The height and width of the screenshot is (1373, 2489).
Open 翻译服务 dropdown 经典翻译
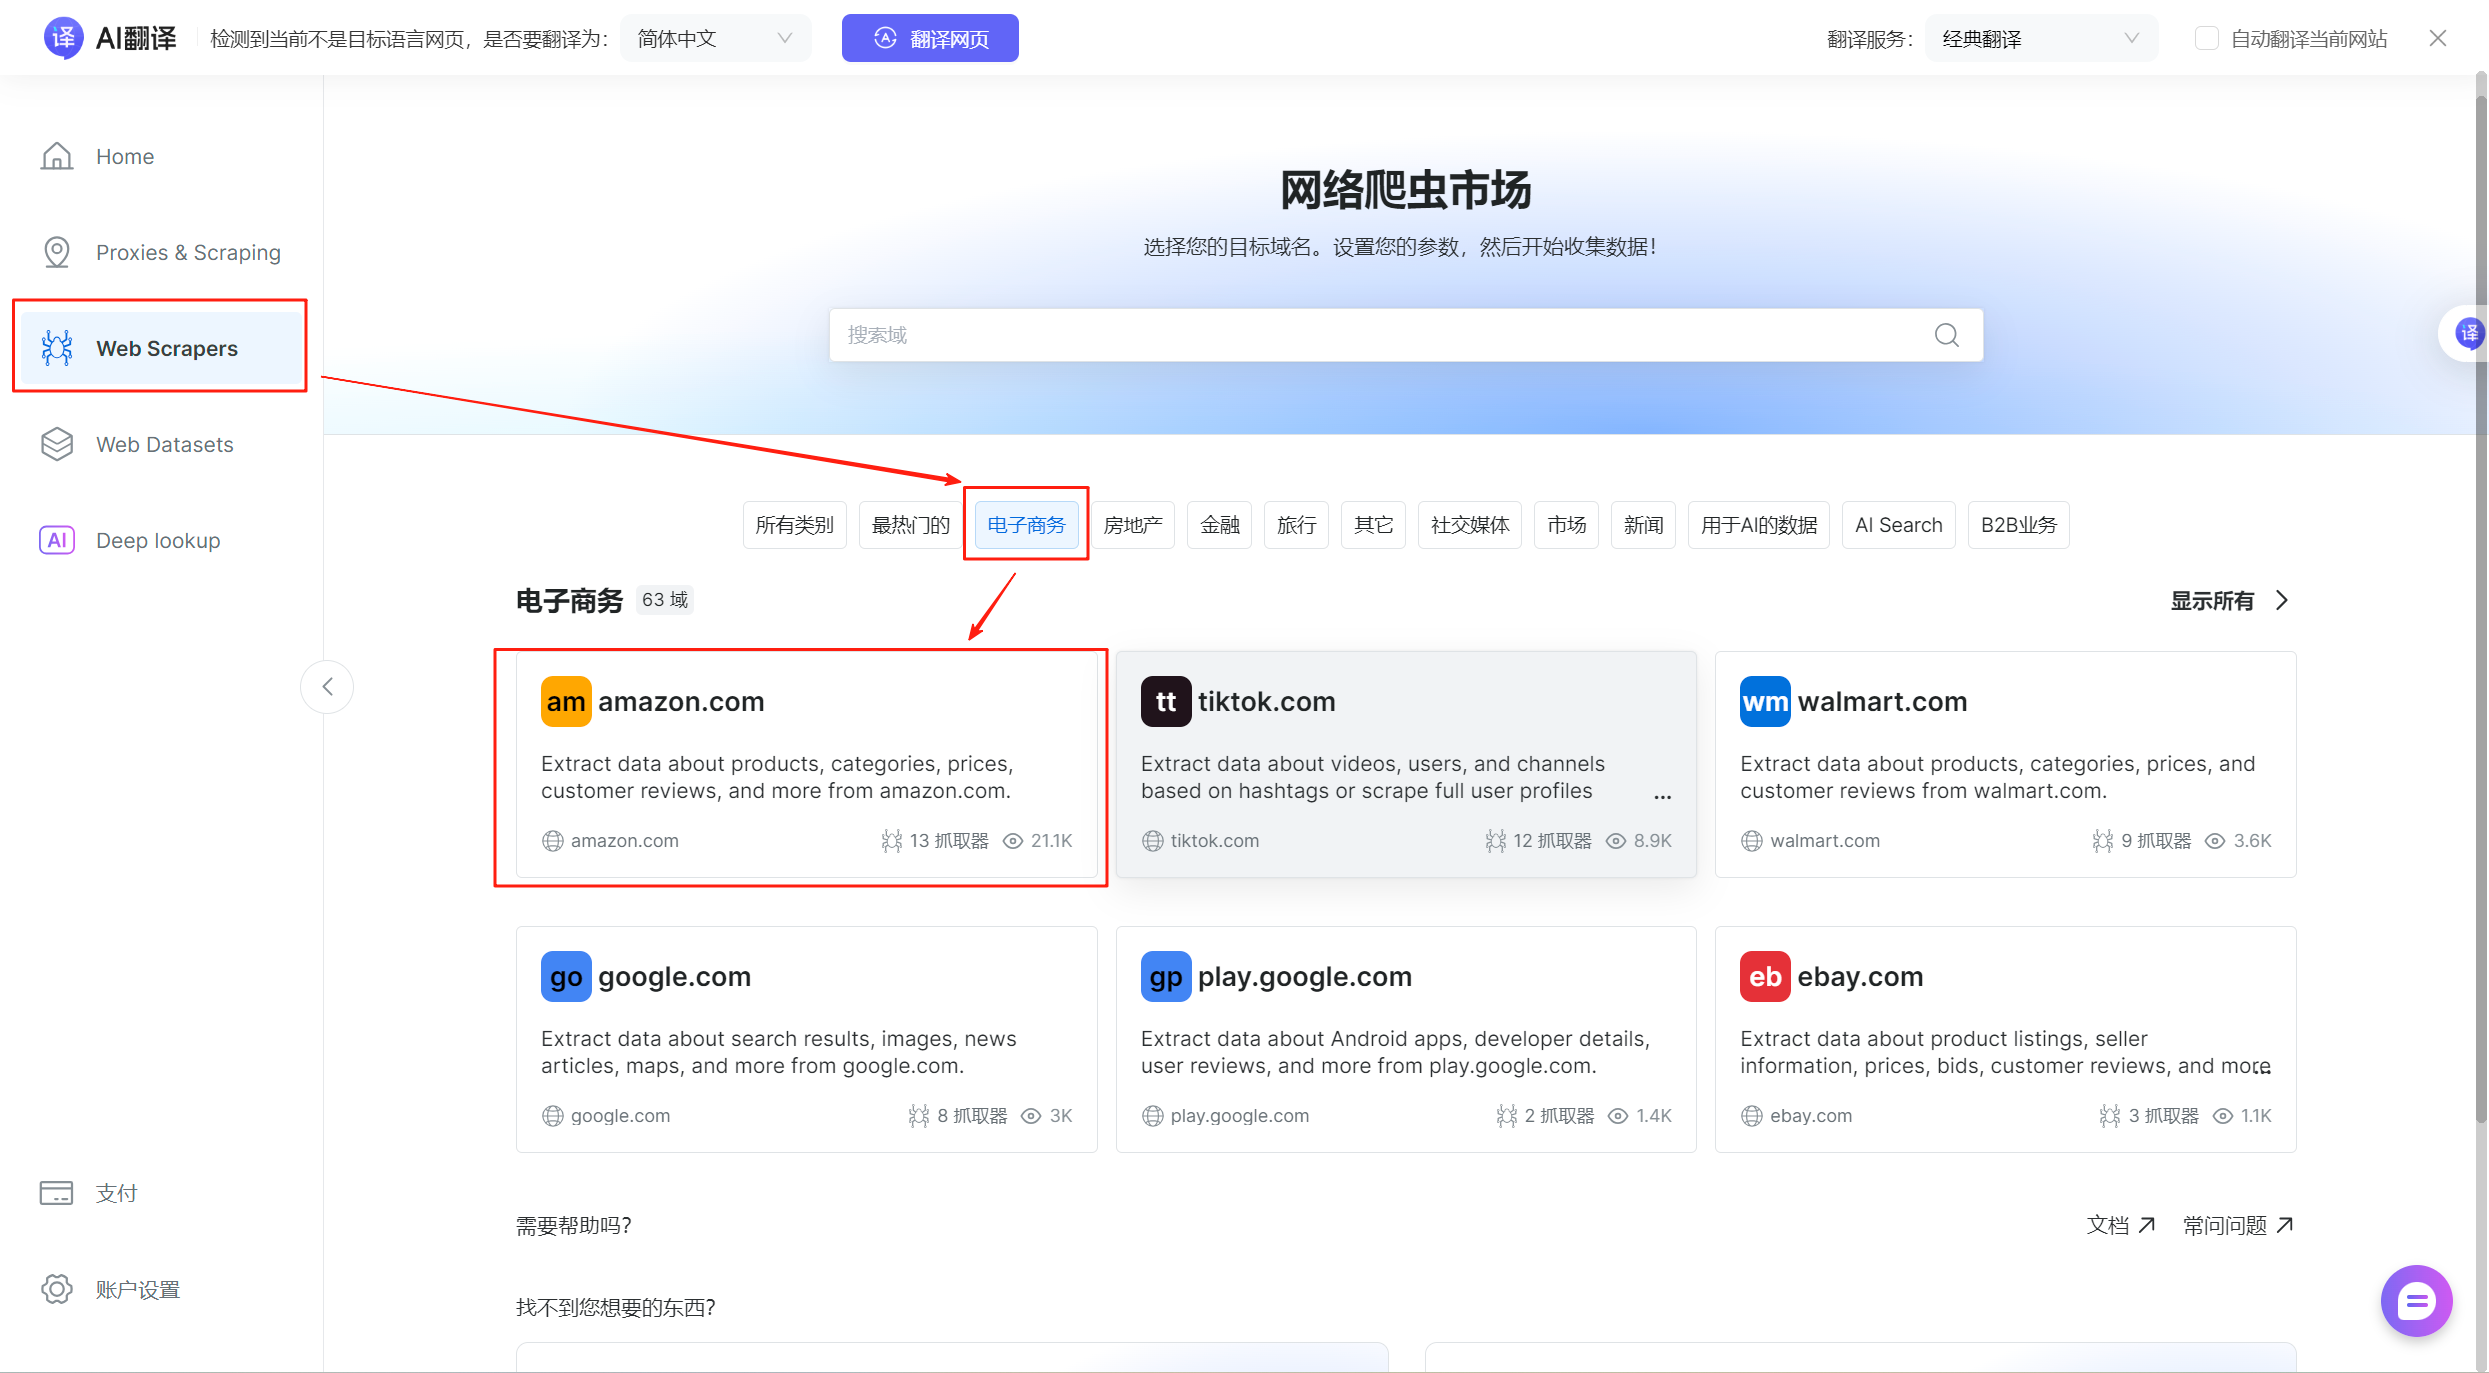click(2041, 38)
